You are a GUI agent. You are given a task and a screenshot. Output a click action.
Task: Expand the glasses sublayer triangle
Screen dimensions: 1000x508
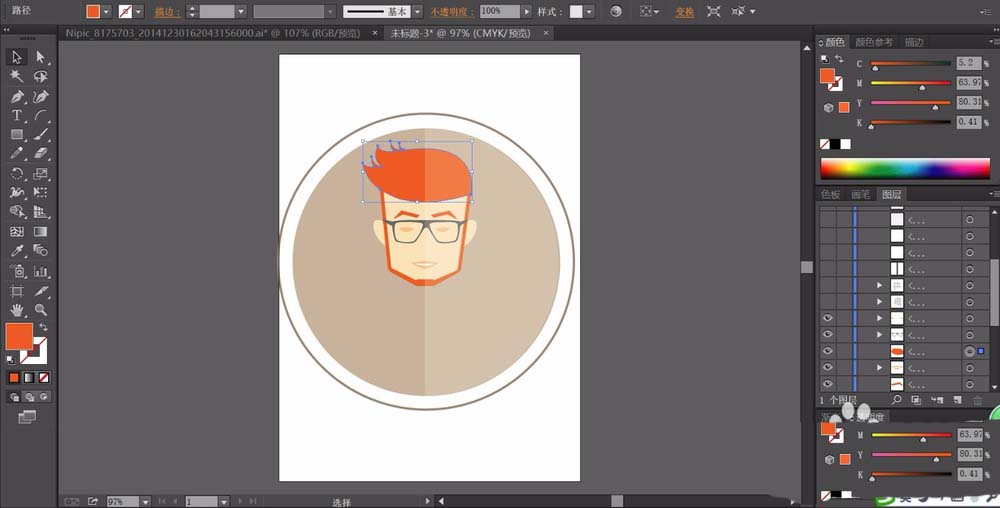click(x=879, y=334)
